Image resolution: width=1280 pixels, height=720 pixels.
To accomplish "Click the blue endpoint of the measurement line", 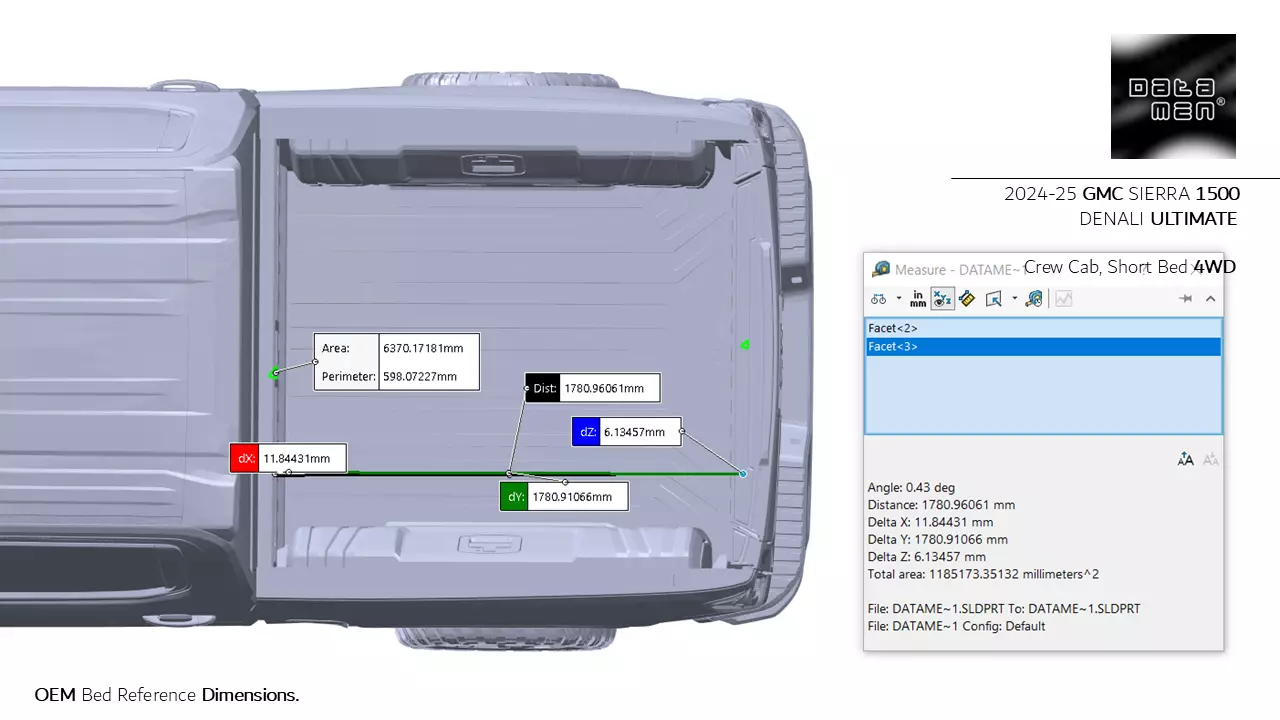I will click(x=743, y=473).
